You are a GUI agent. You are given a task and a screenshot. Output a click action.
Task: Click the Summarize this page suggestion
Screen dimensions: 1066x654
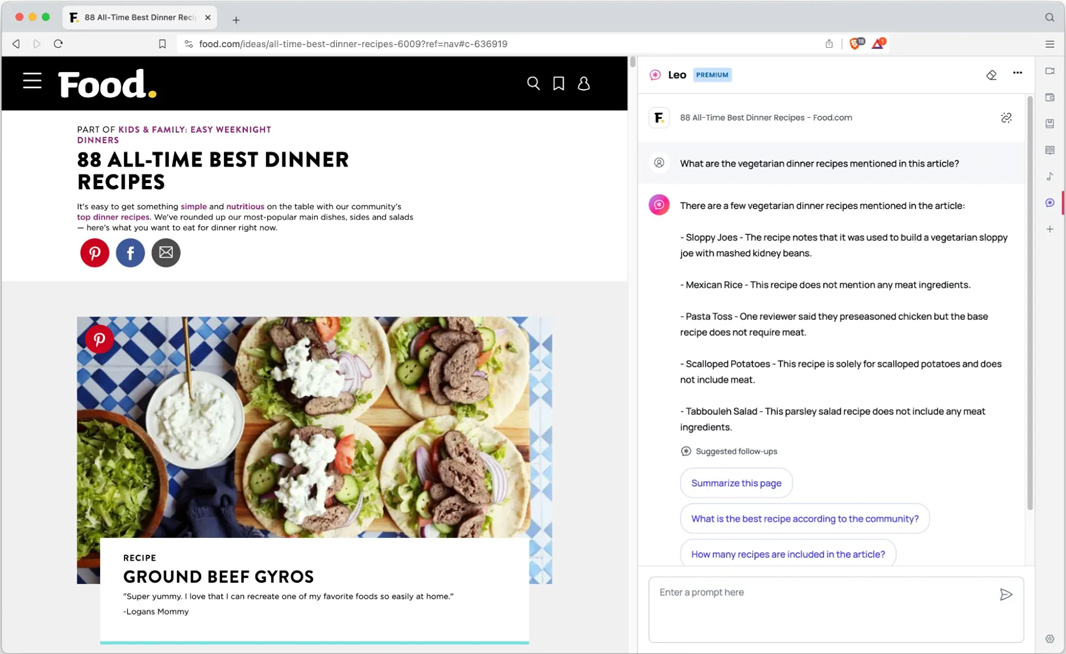736,483
